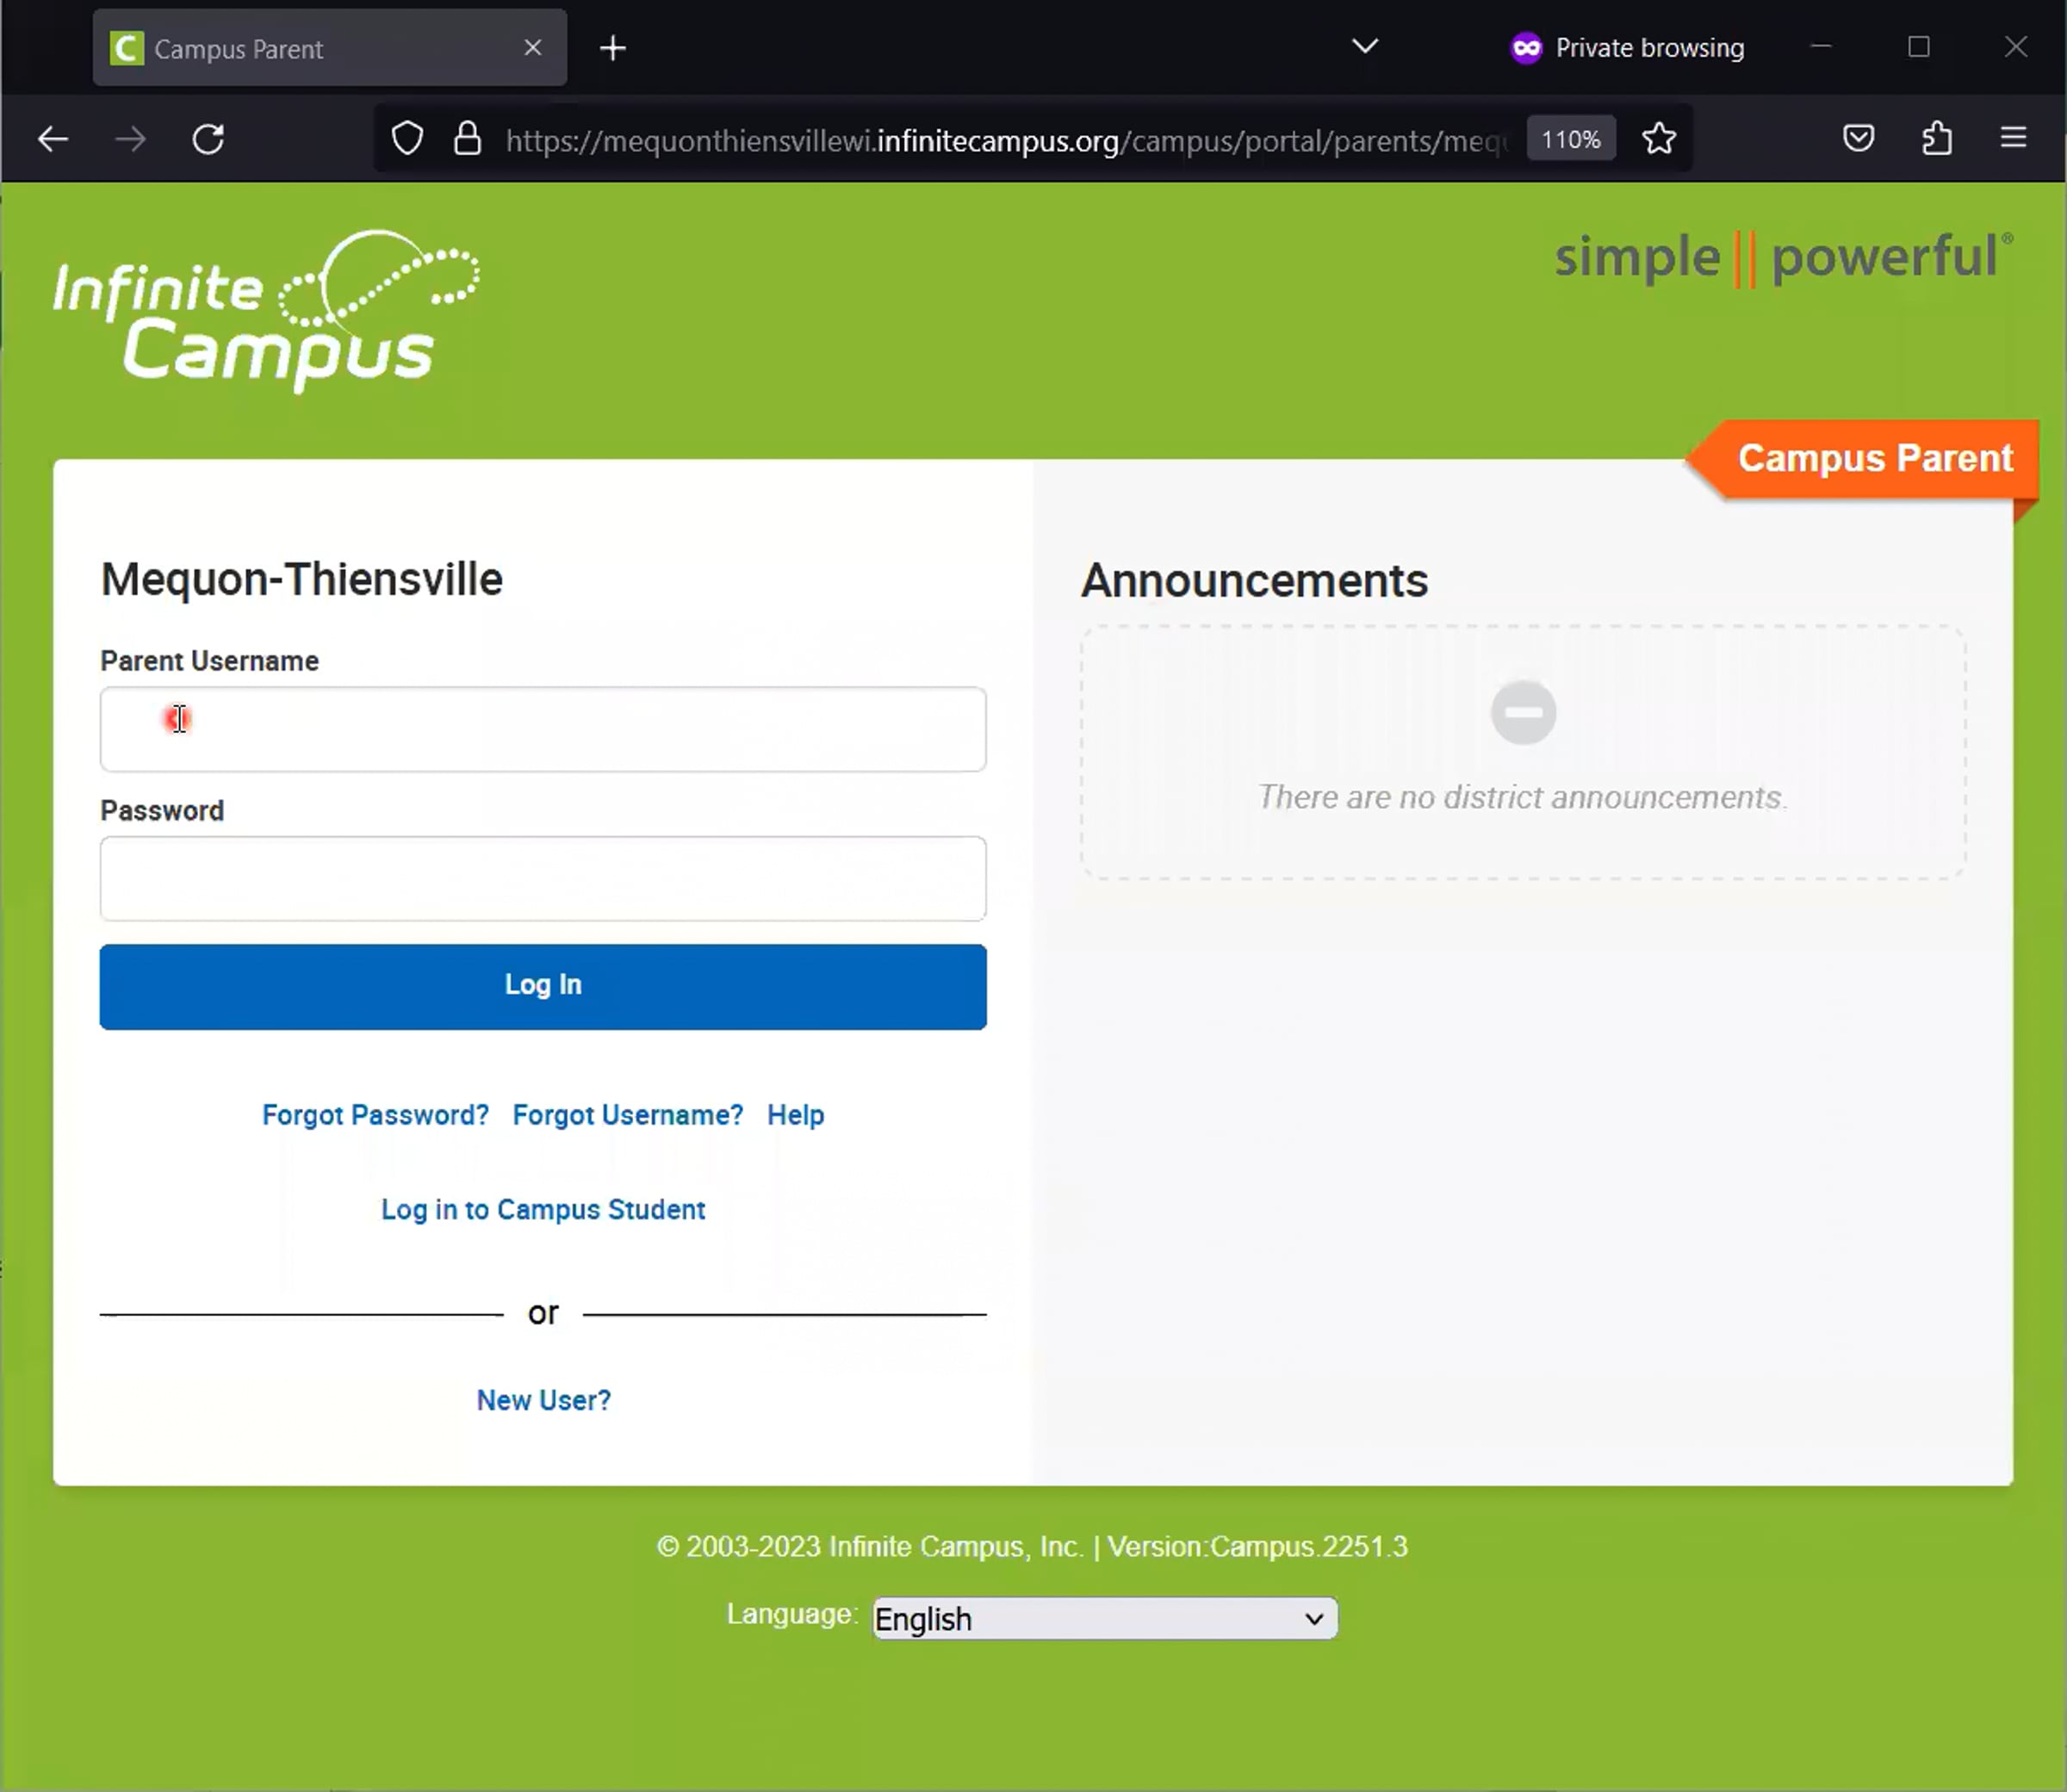Click the Mequon-Thiensville heading
The width and height of the screenshot is (2067, 1792).
(x=301, y=580)
